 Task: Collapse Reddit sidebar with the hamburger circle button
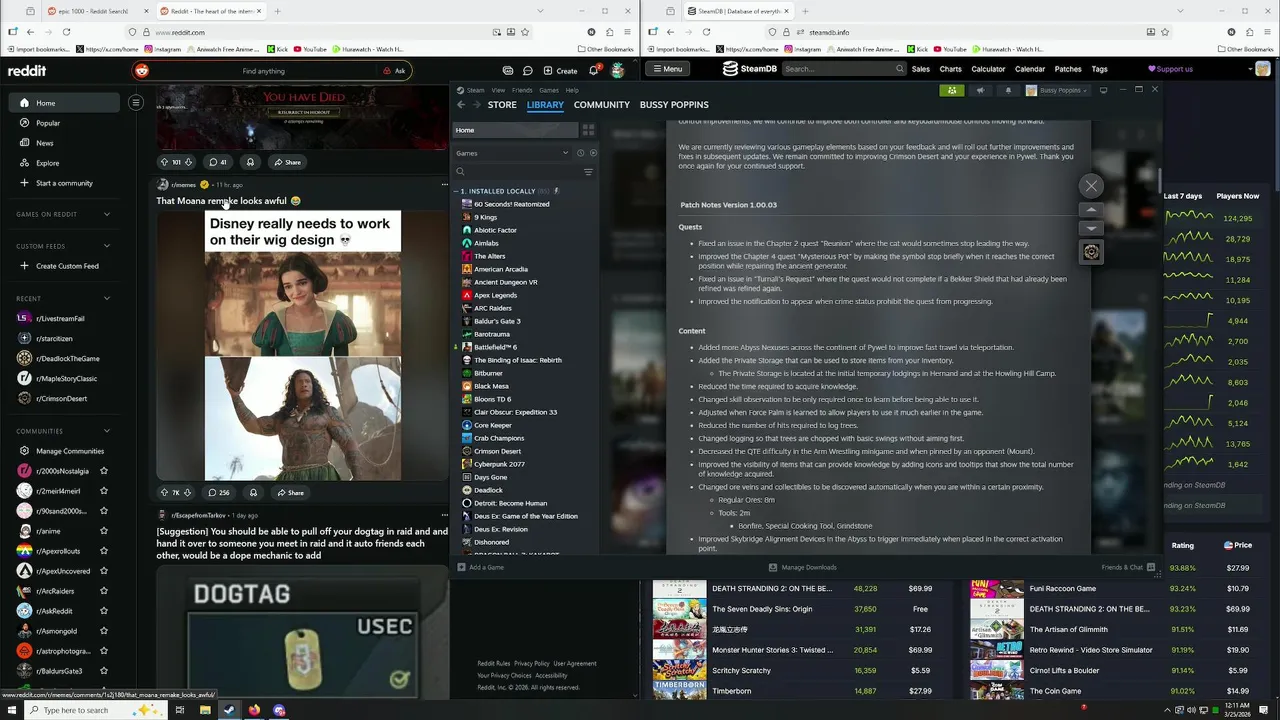[x=136, y=102]
